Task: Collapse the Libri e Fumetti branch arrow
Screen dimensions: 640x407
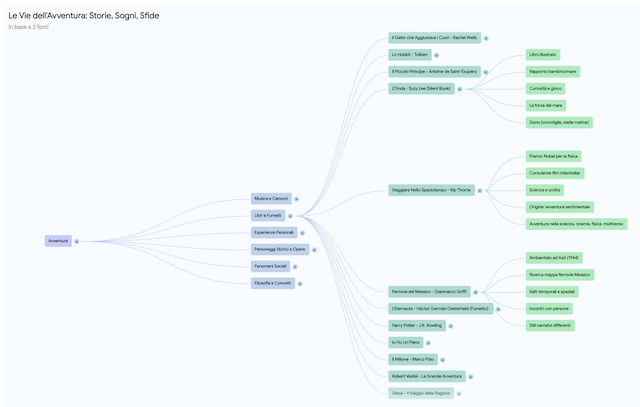Action: [291, 215]
